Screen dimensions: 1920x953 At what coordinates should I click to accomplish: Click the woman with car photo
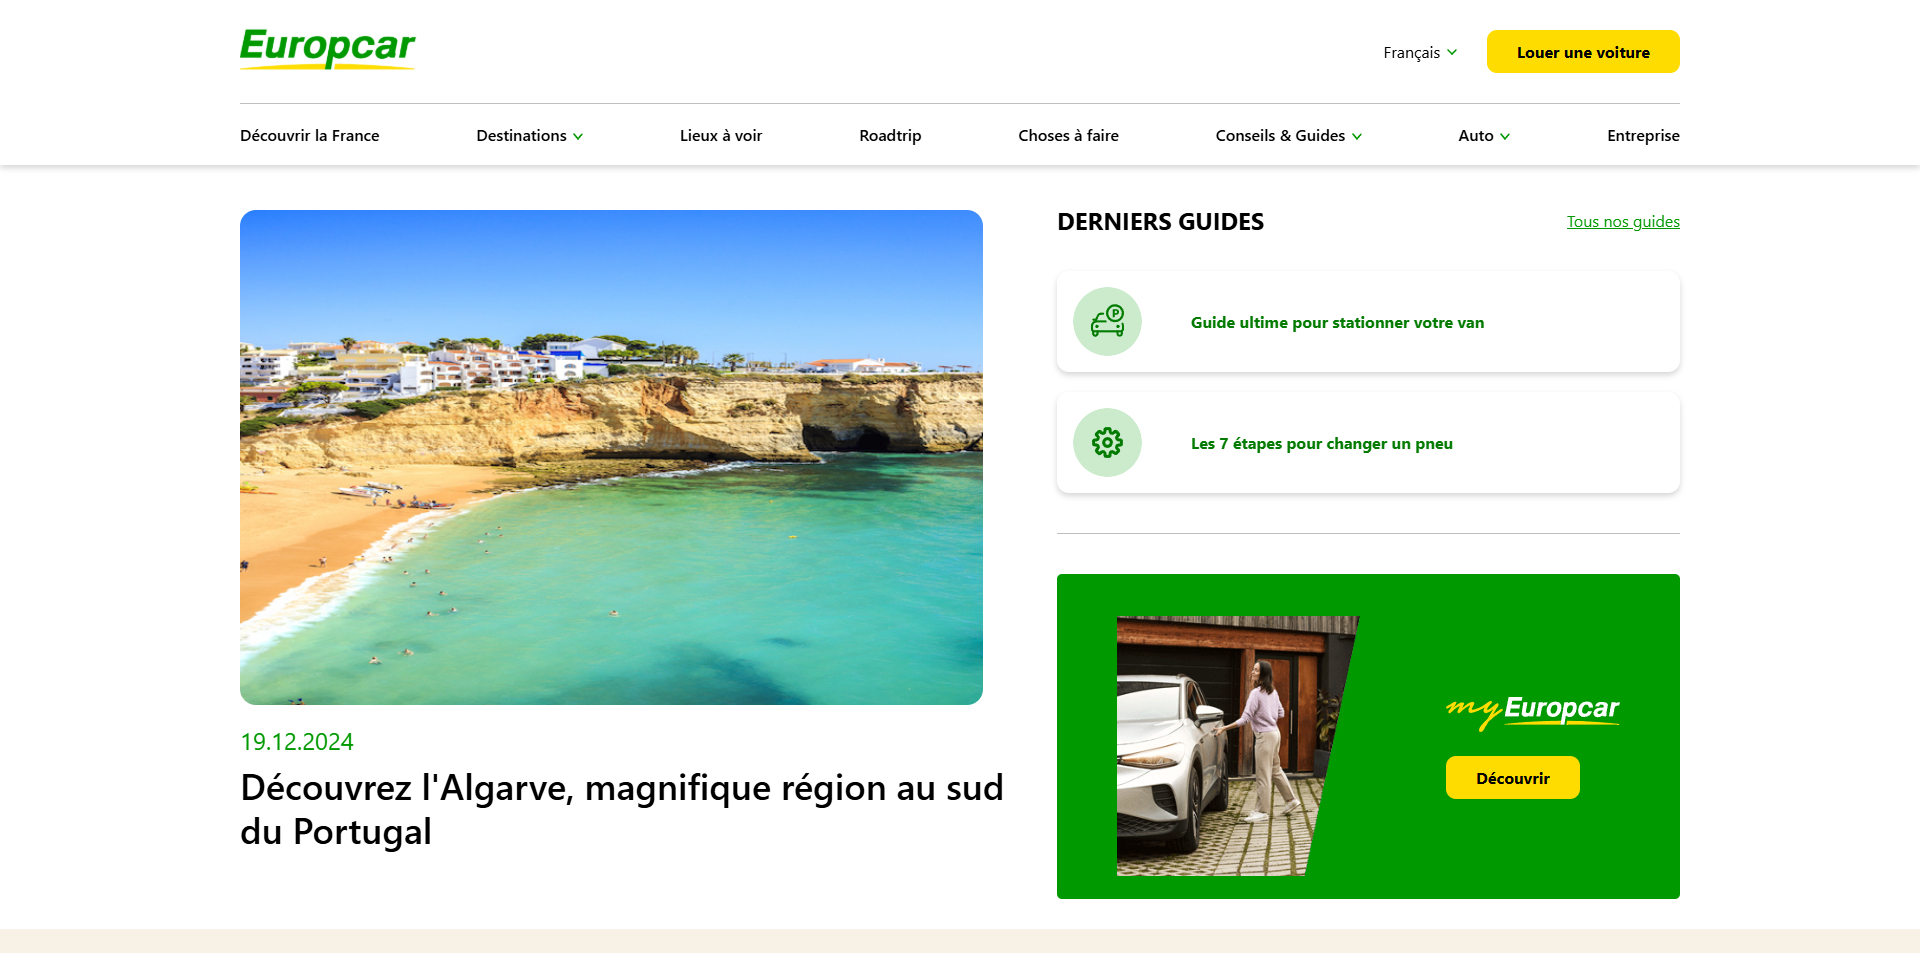click(x=1237, y=746)
